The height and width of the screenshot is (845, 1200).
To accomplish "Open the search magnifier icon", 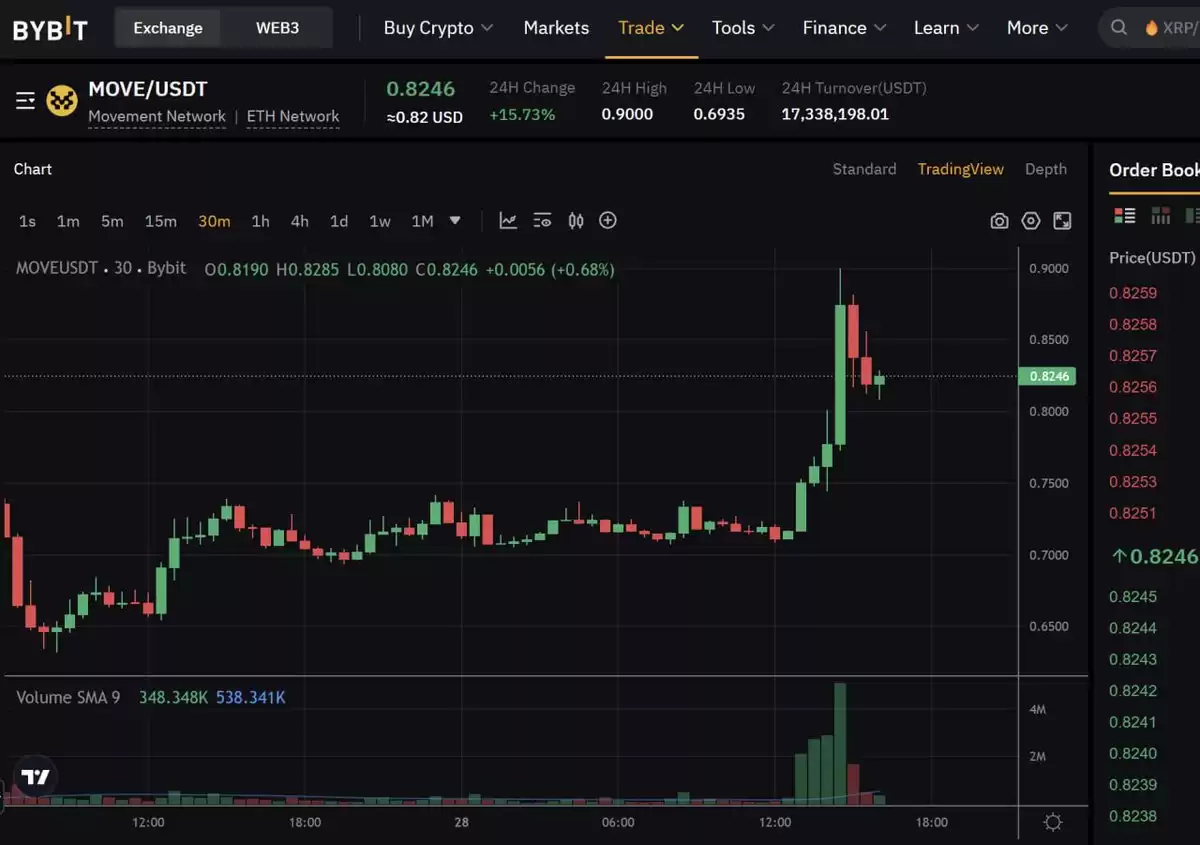I will coord(1119,28).
